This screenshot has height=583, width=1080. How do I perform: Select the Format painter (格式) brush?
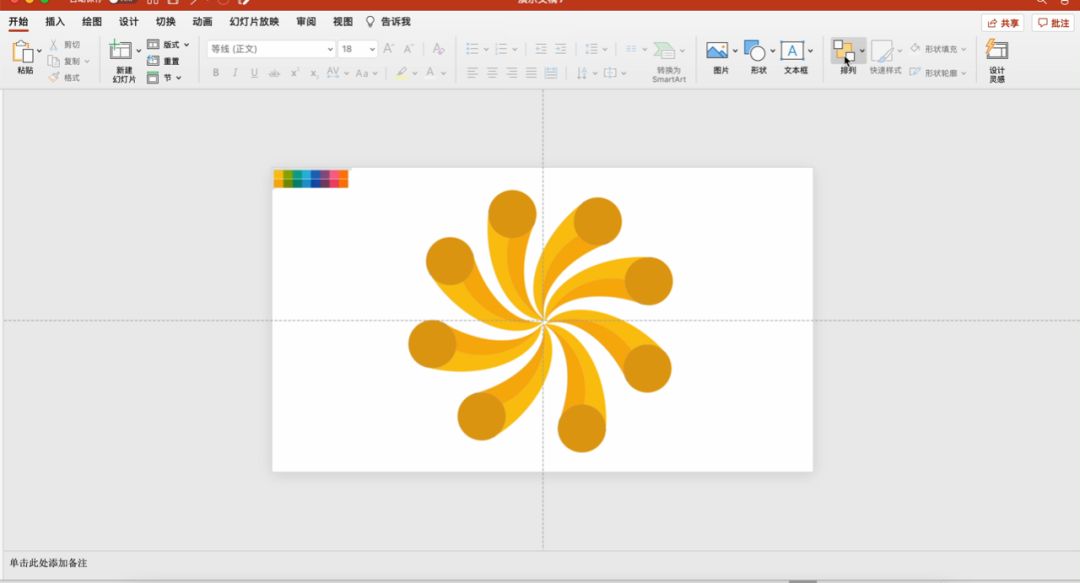tap(54, 77)
